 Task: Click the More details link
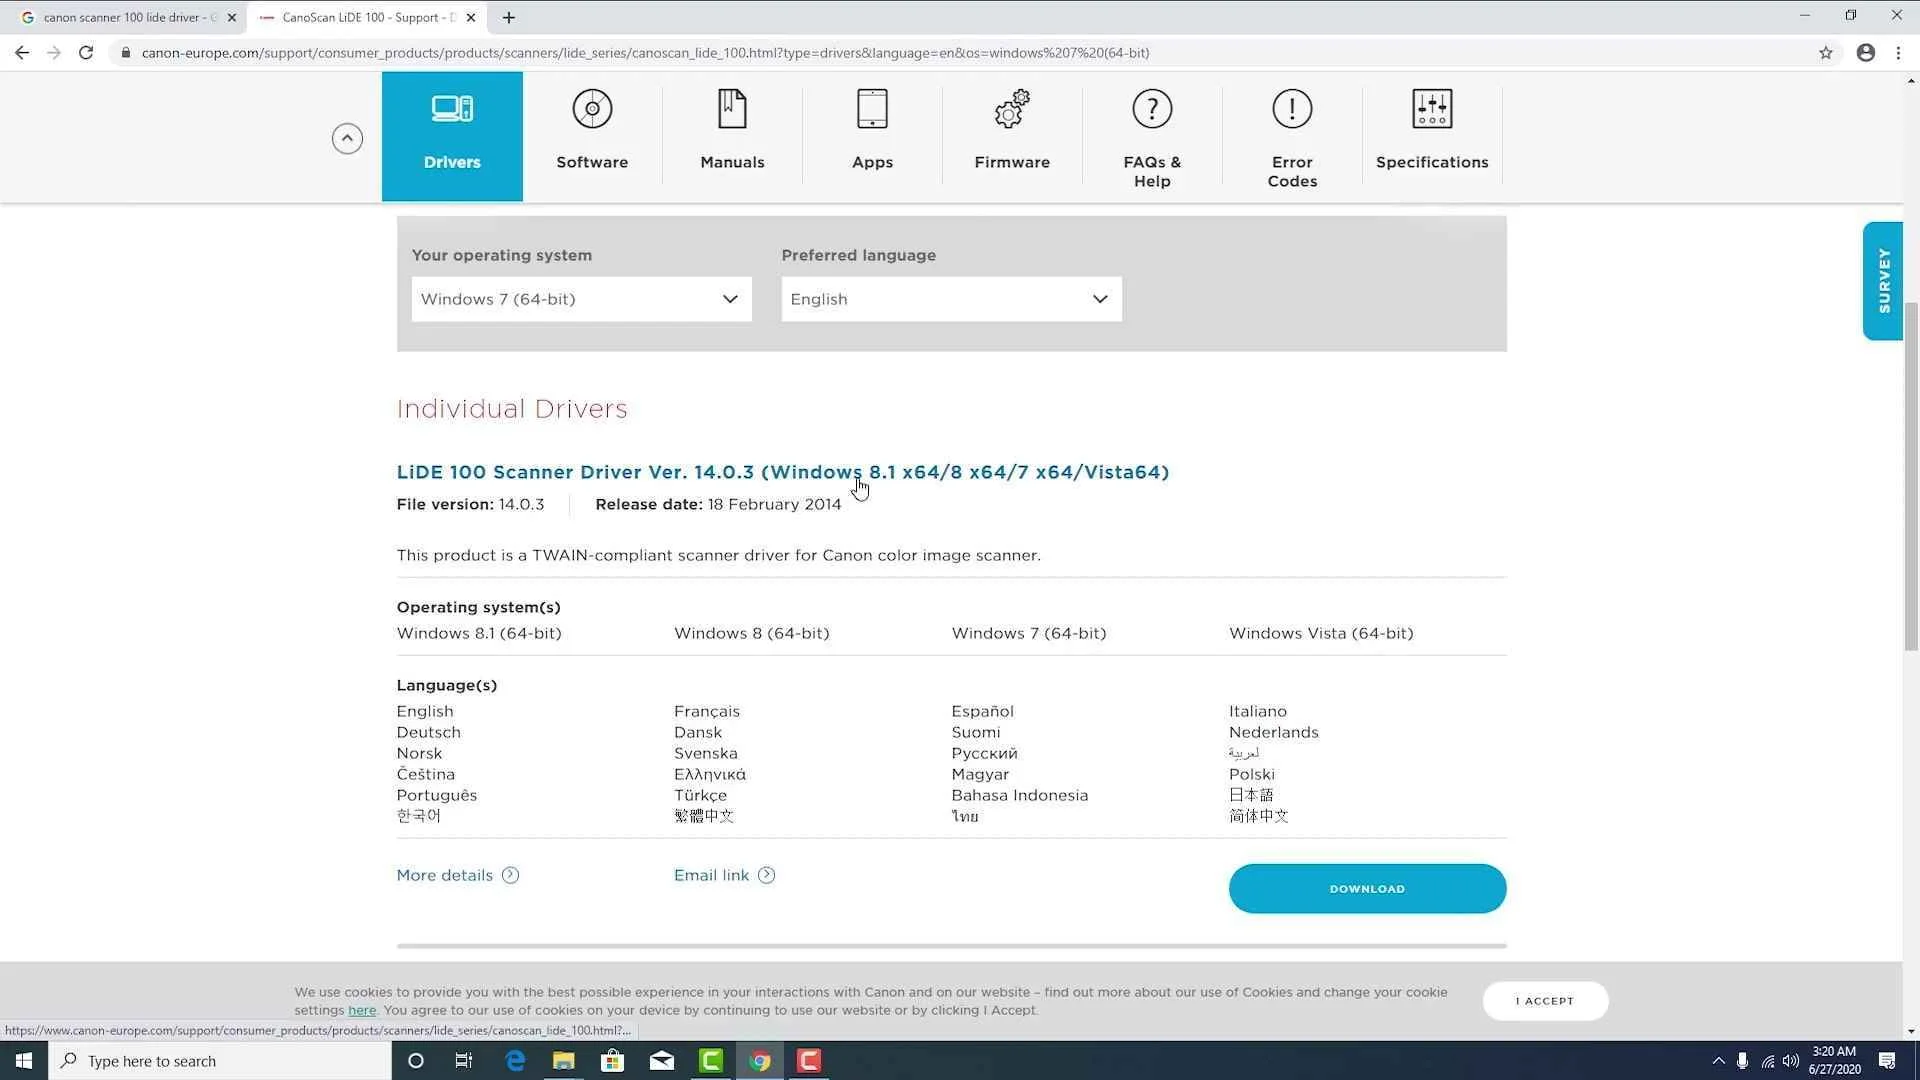[x=457, y=875]
